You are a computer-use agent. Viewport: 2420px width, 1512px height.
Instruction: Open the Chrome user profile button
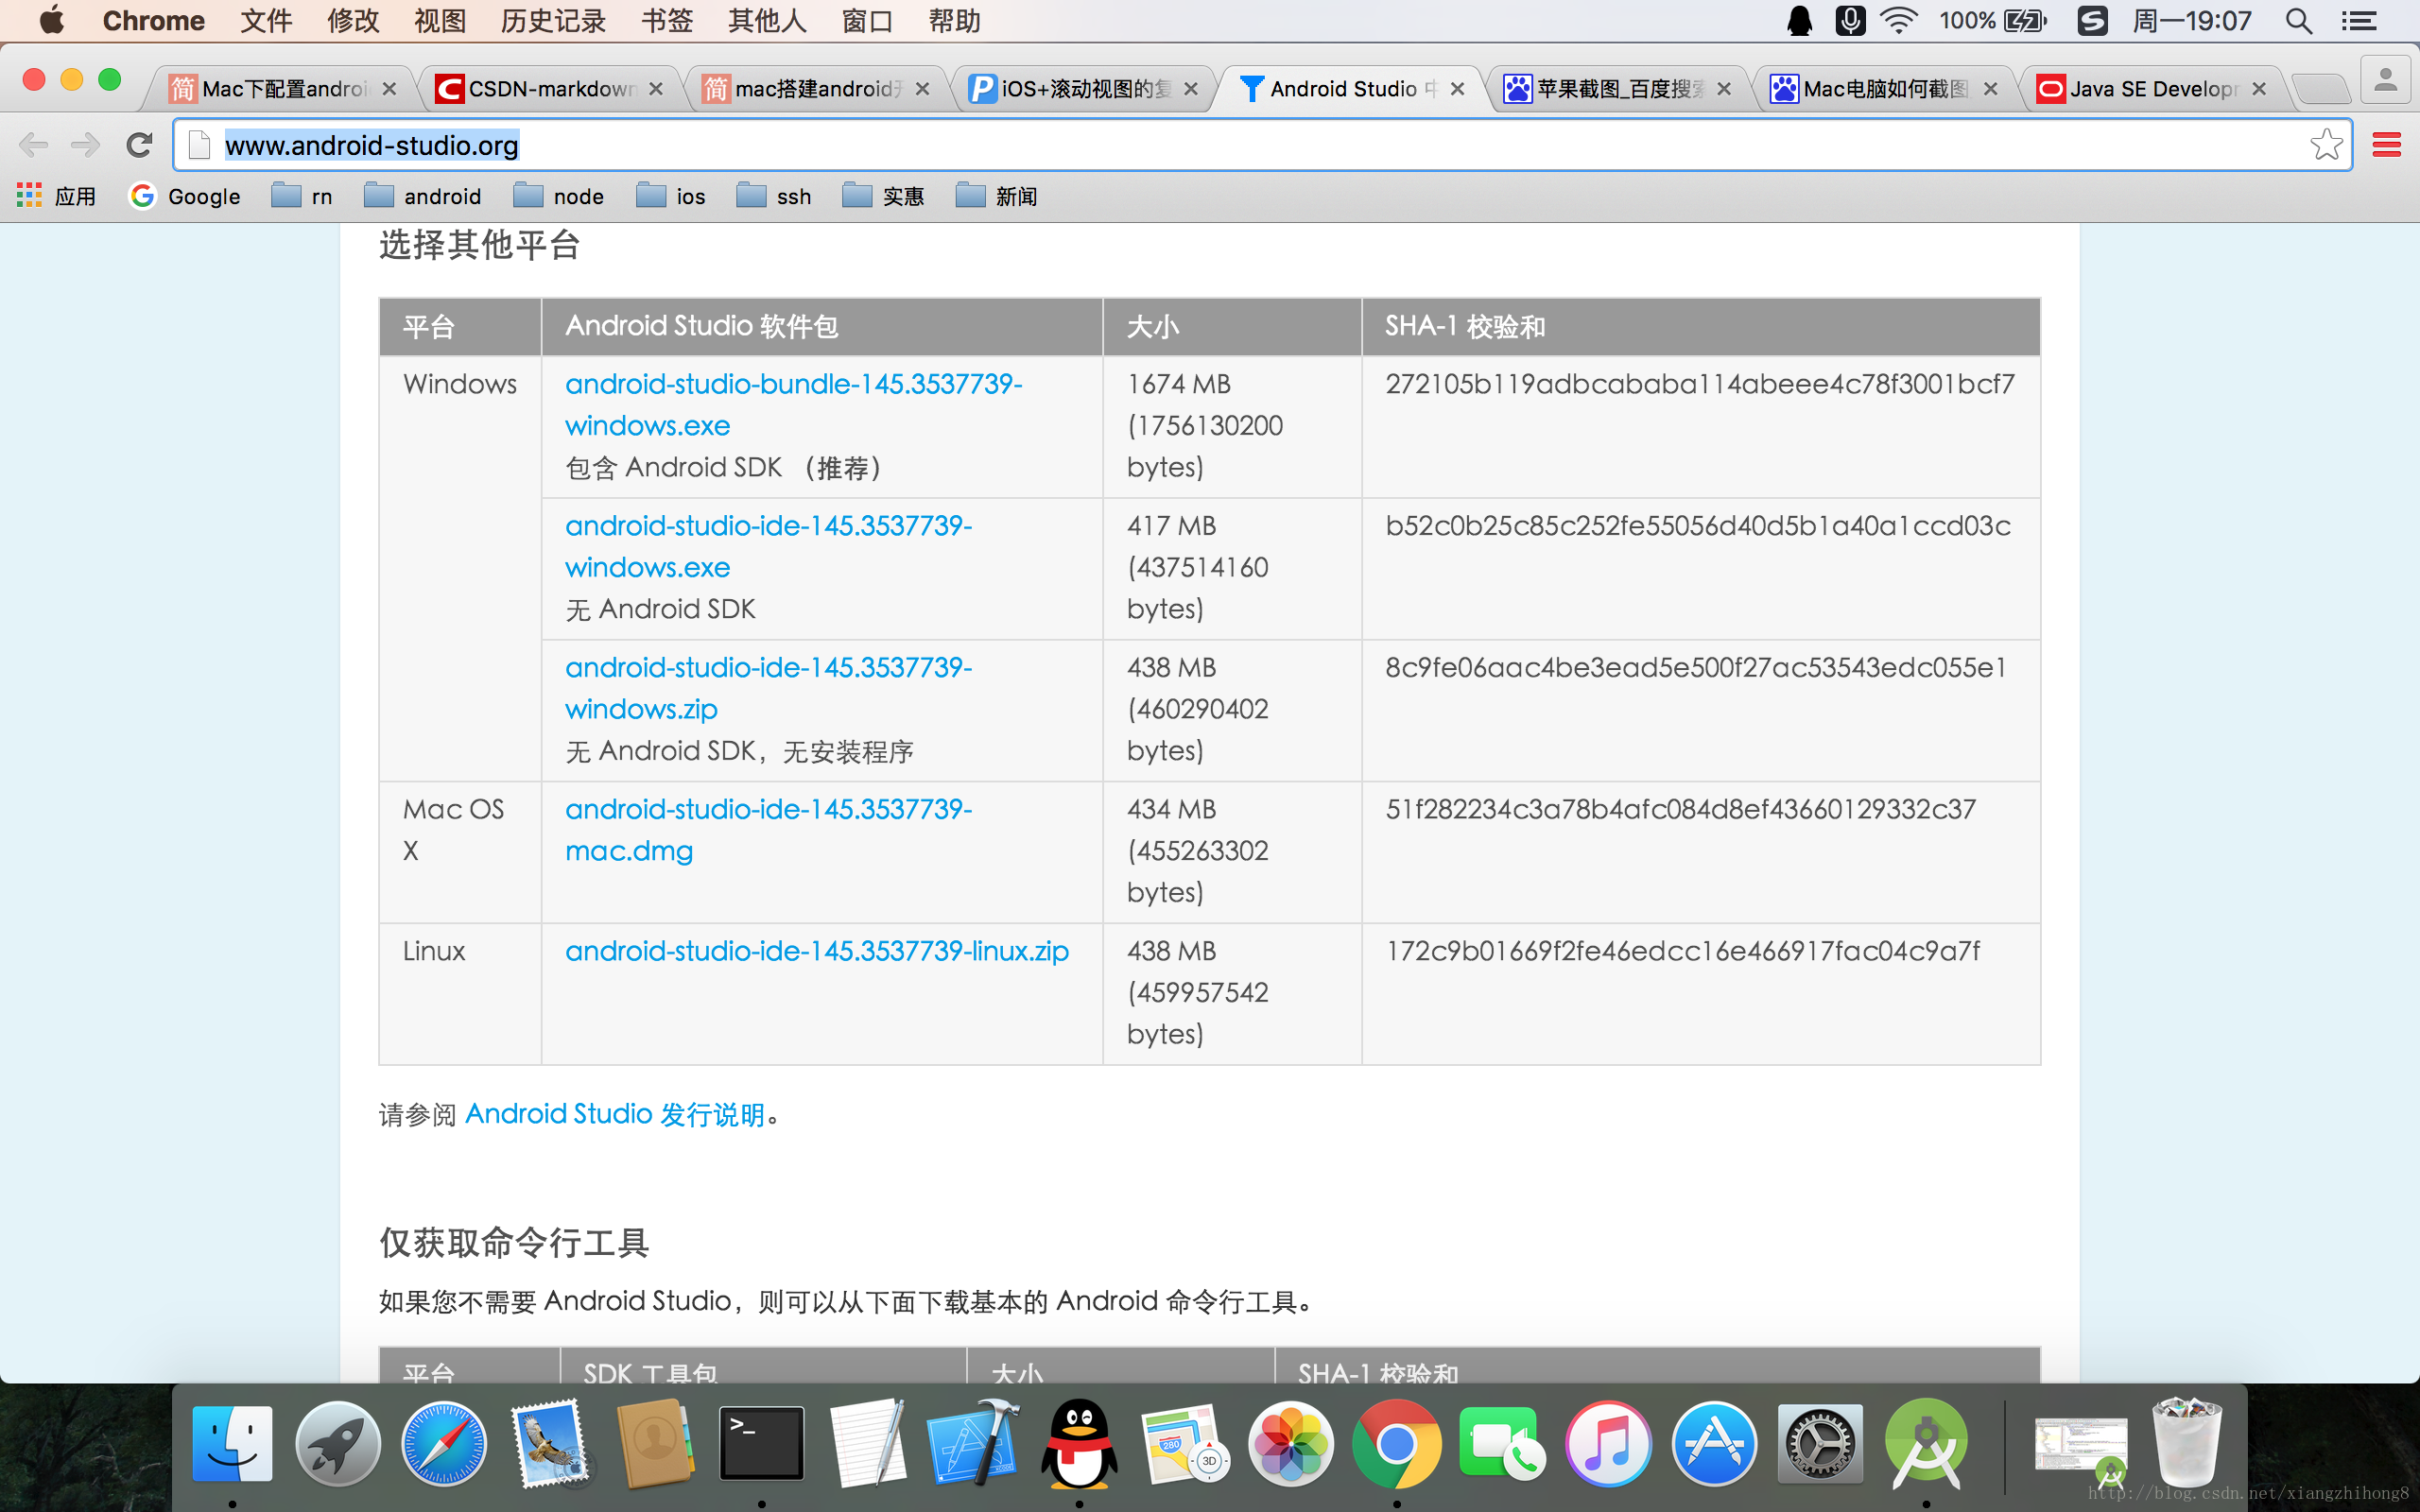coord(2385,81)
